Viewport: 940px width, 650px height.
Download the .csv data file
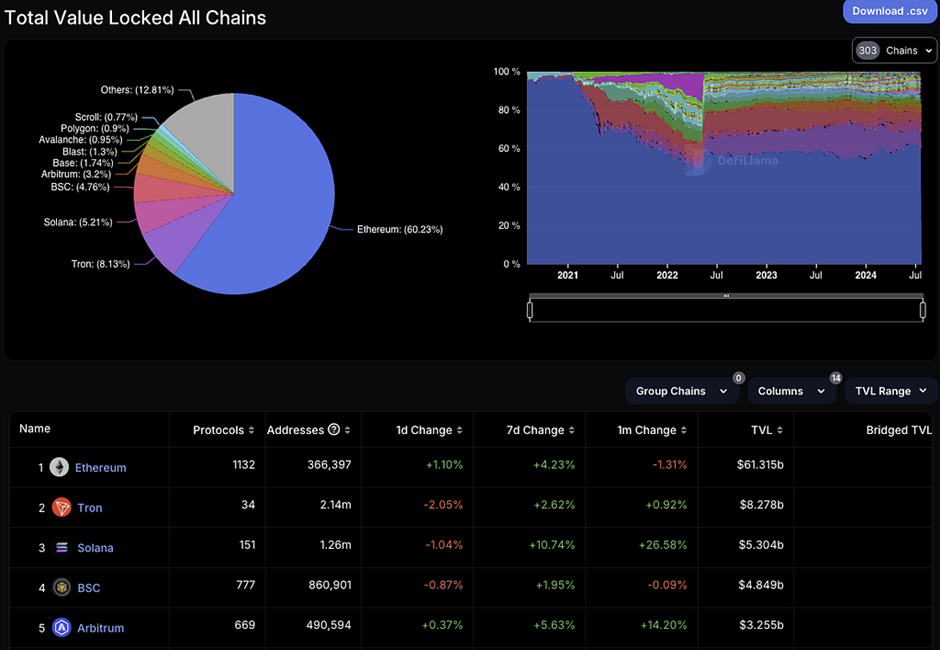[890, 11]
